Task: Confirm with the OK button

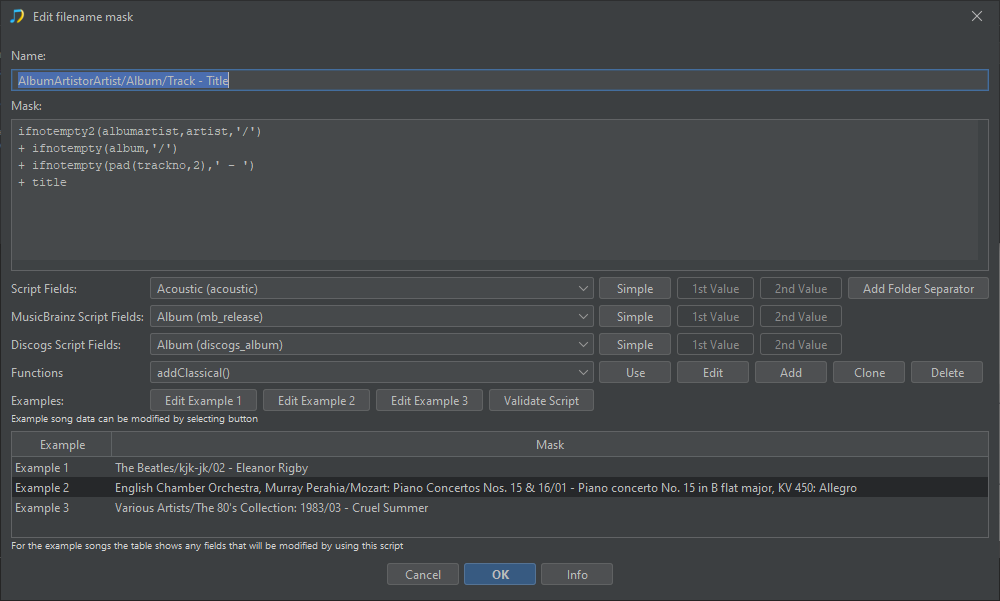Action: [x=500, y=575]
